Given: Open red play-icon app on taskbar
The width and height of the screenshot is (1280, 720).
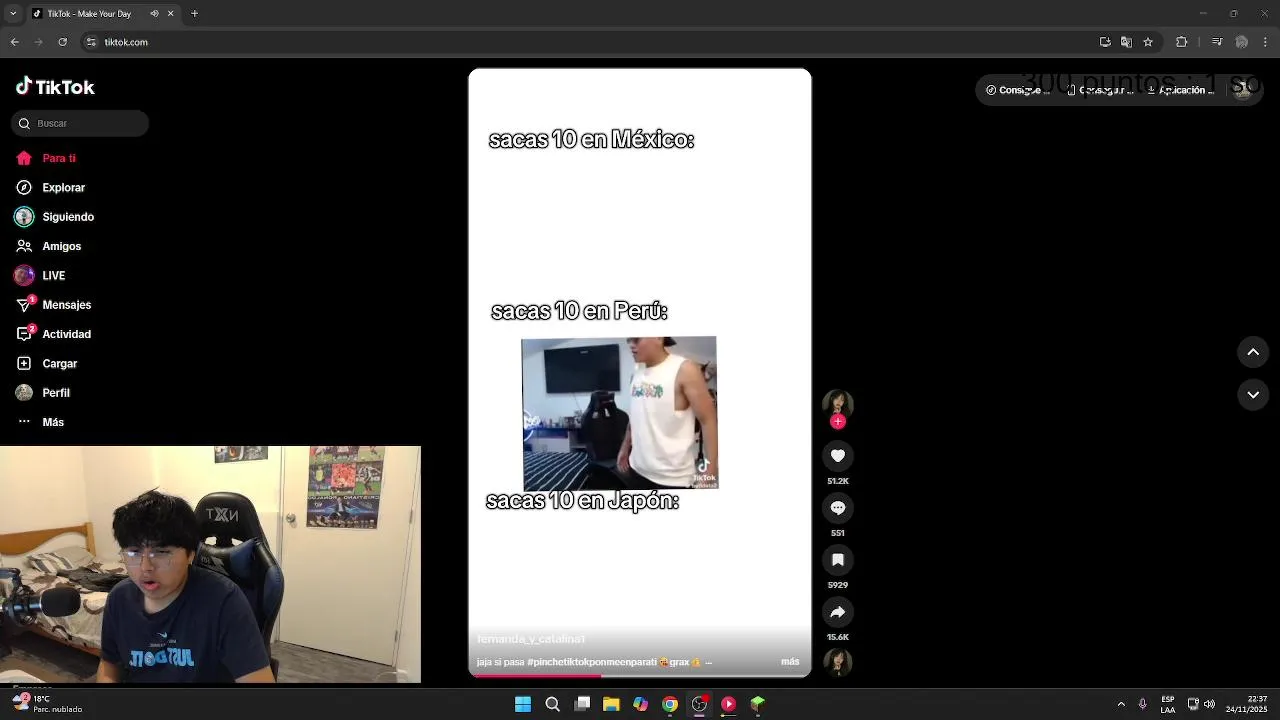Looking at the screenshot, I should click(x=728, y=704).
